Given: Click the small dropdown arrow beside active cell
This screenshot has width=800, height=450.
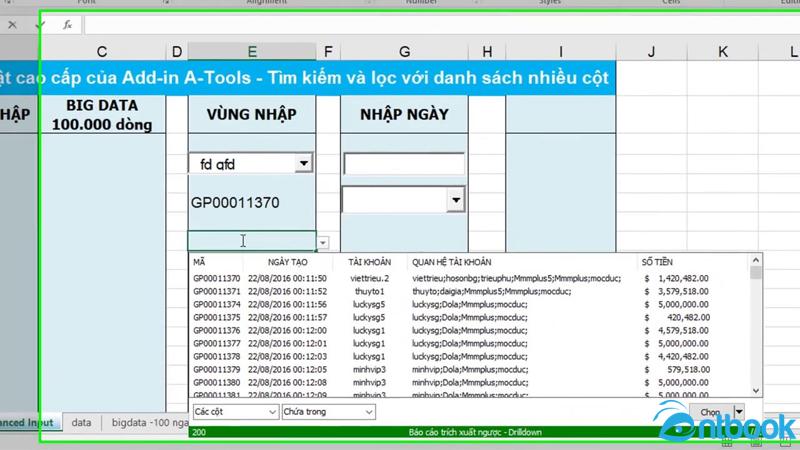Looking at the screenshot, I should click(x=322, y=243).
